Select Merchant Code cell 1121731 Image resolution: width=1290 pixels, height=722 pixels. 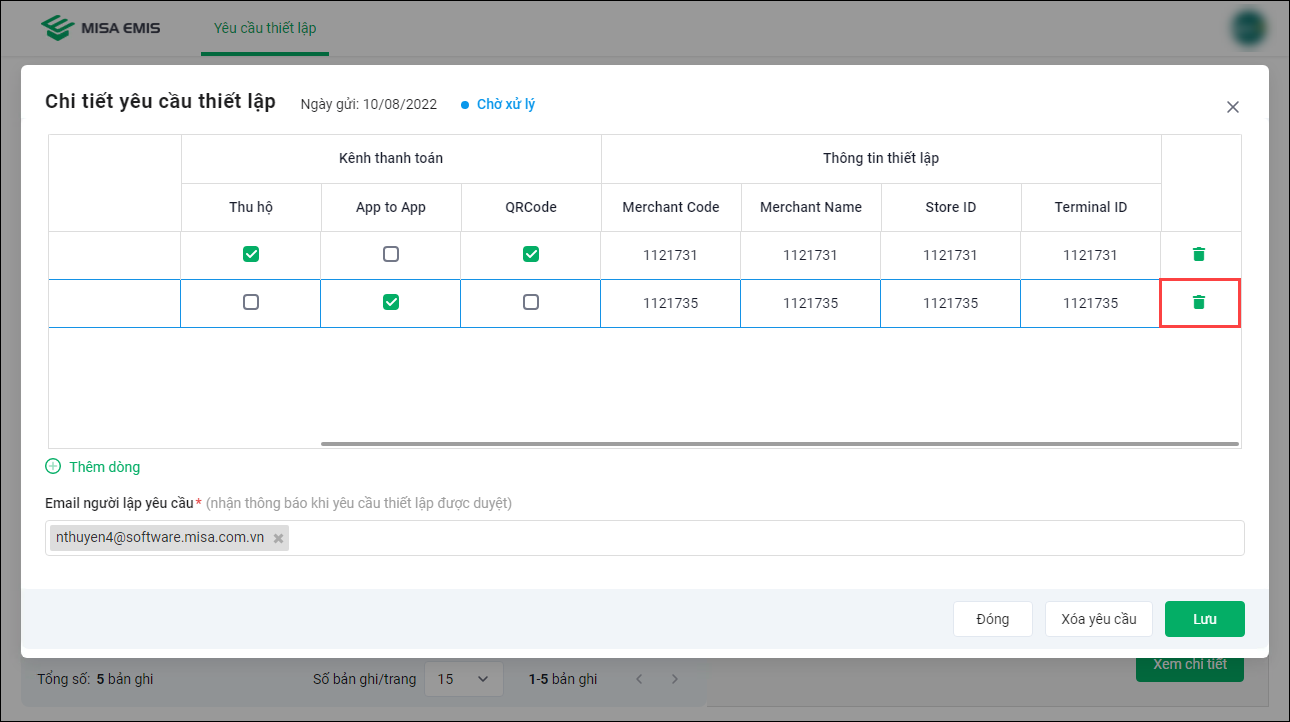671,255
